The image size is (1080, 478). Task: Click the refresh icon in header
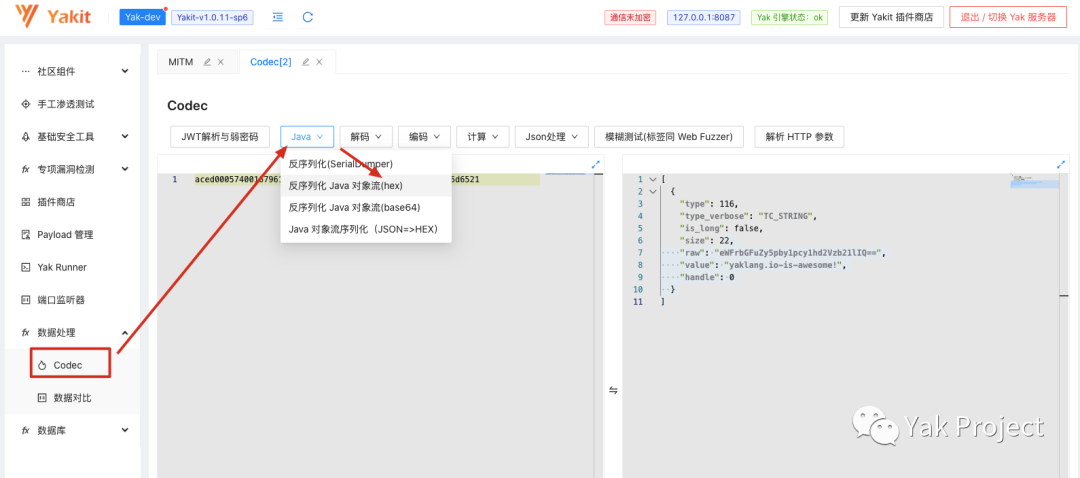(308, 17)
